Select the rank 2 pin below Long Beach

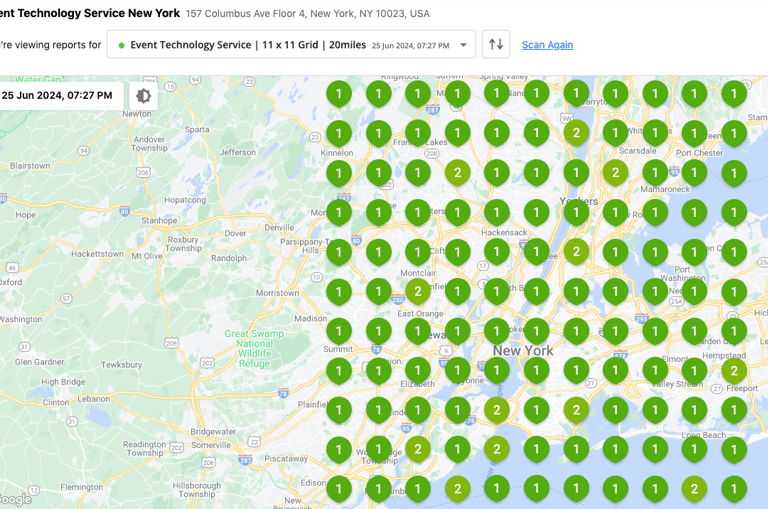click(694, 489)
